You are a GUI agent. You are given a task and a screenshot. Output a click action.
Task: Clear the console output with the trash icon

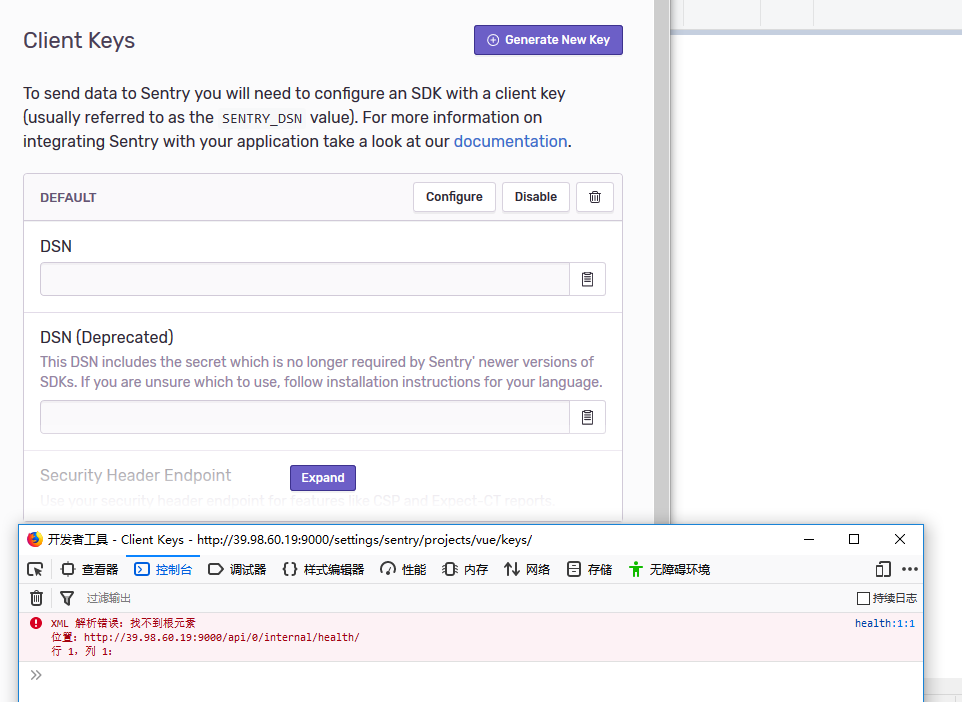pyautogui.click(x=36, y=597)
